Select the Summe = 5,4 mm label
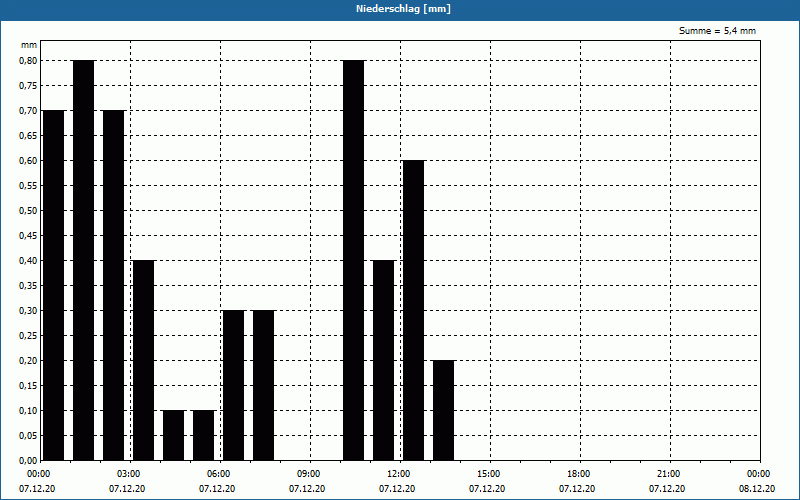The height and width of the screenshot is (500, 800). tap(717, 31)
